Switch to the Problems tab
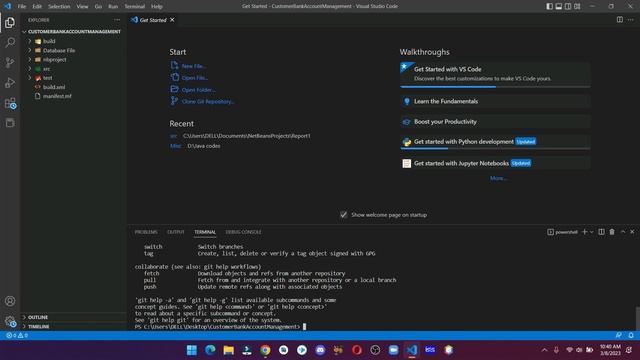This screenshot has height=360, width=640. [x=146, y=232]
